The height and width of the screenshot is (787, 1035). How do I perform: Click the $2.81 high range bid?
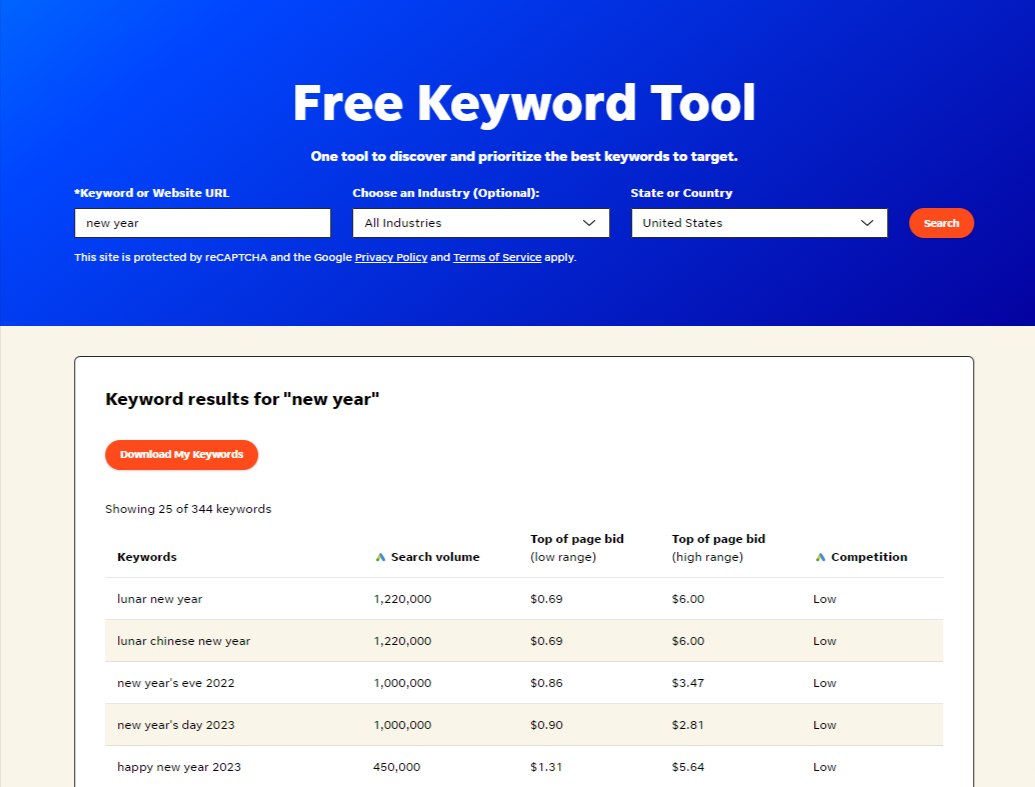click(x=688, y=725)
